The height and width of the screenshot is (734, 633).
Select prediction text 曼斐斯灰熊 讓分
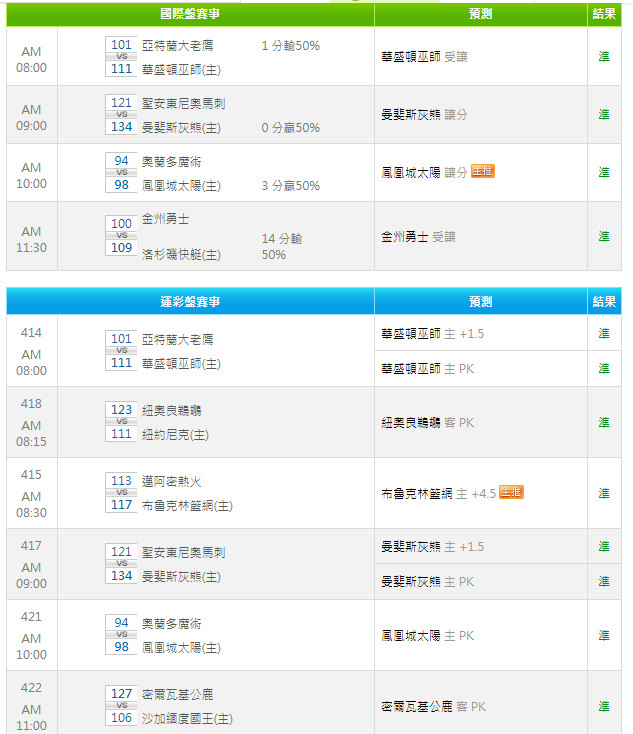point(424,115)
